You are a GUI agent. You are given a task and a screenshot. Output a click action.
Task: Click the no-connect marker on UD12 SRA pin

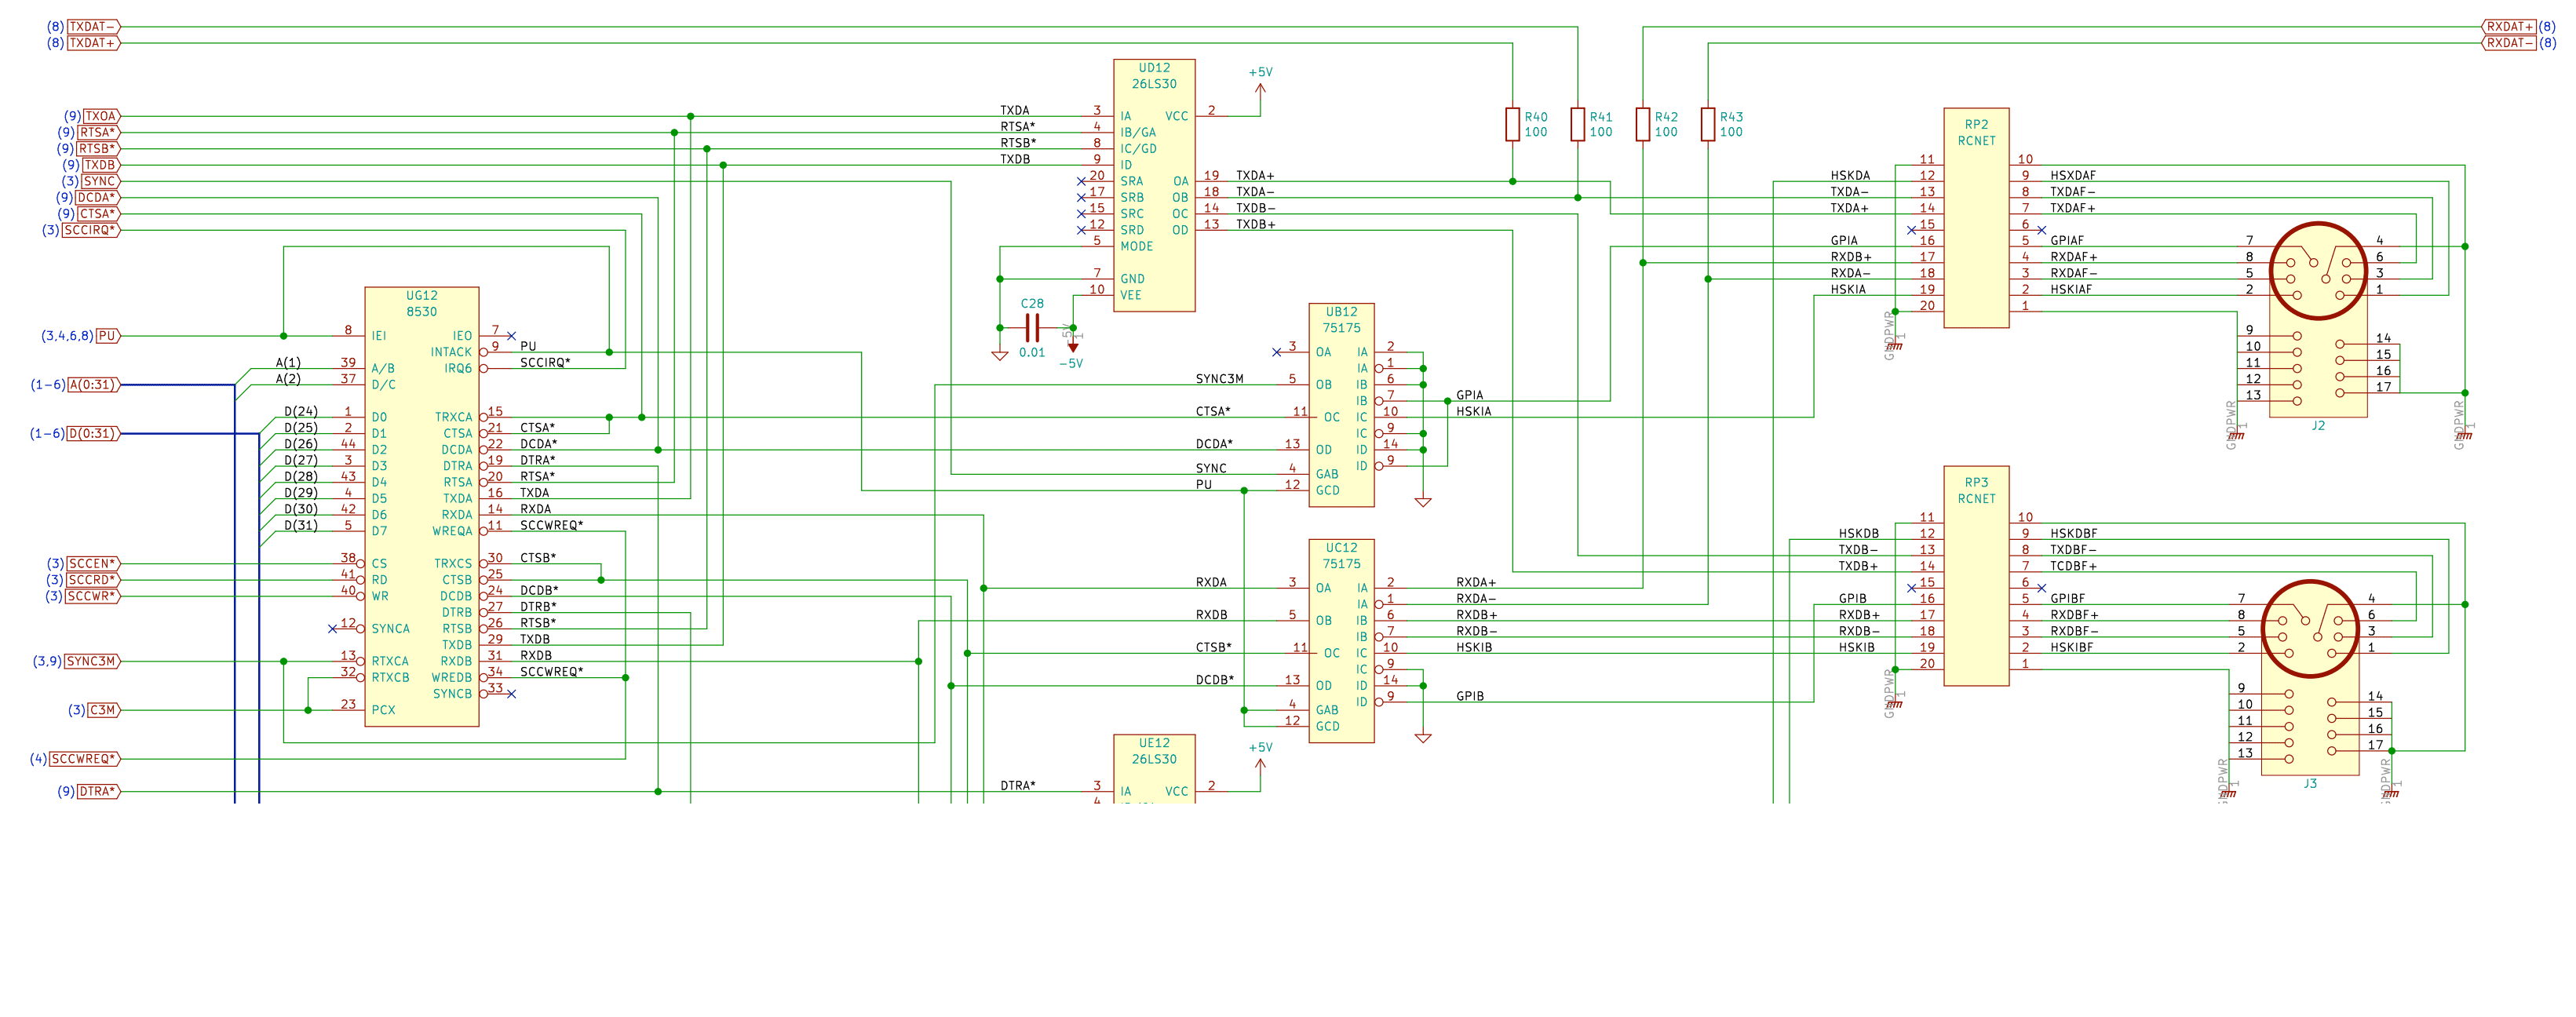(x=1081, y=181)
